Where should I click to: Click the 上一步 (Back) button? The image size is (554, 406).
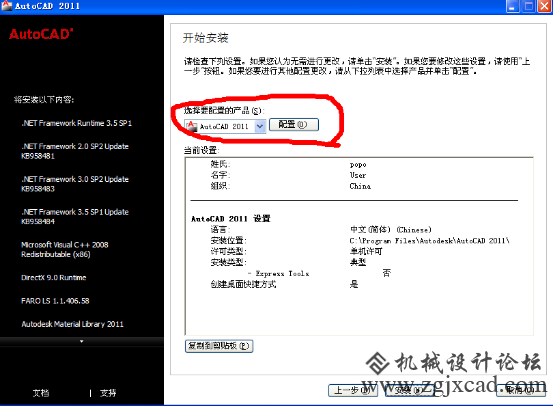(x=353, y=390)
